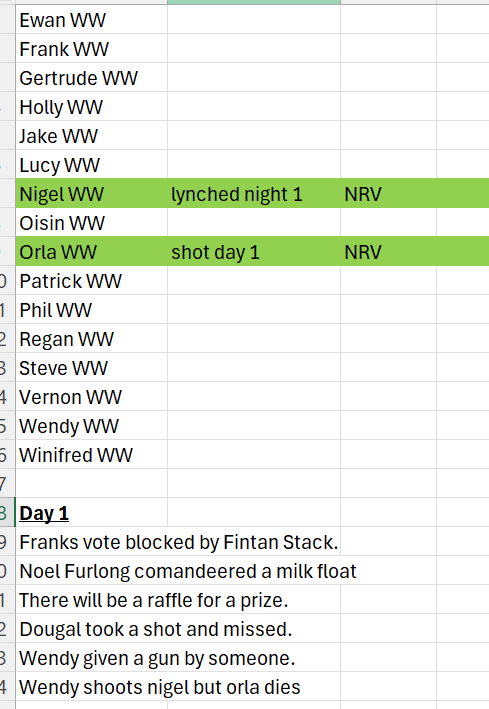Click the Patrick WW cell
Screen dimensions: 489x709
[x=91, y=280]
